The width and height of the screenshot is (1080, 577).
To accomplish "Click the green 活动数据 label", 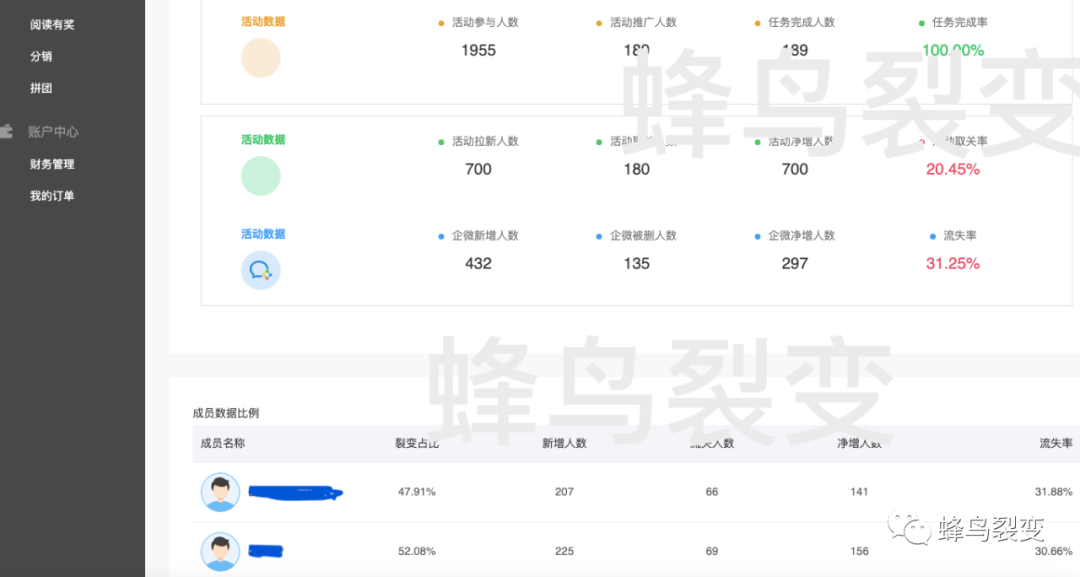I will [263, 140].
